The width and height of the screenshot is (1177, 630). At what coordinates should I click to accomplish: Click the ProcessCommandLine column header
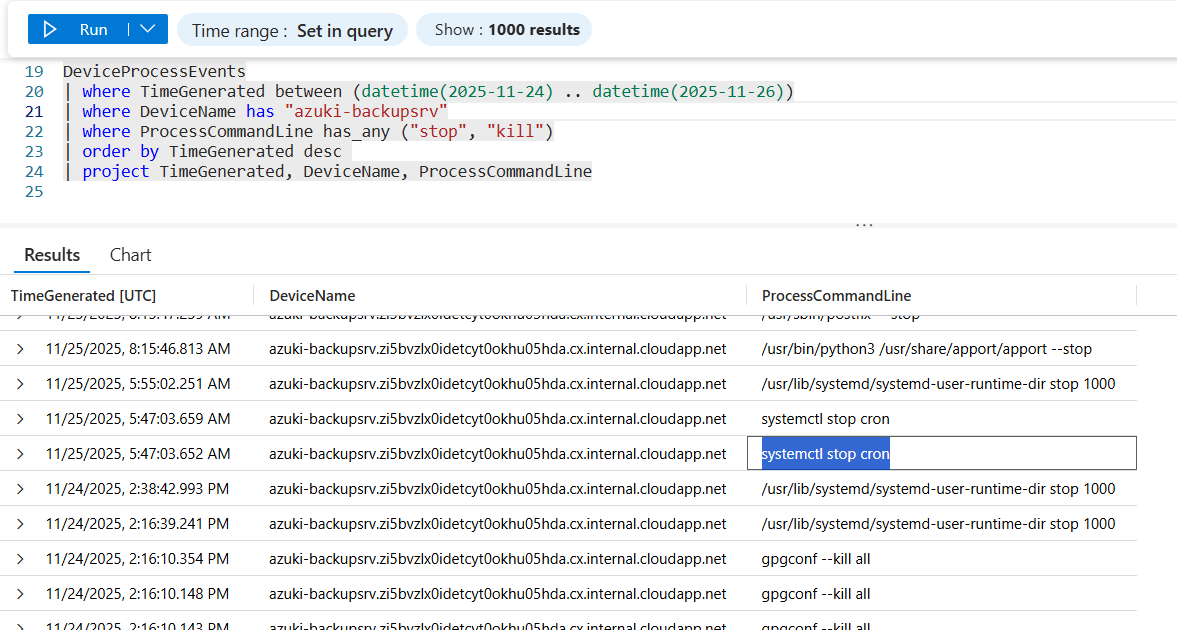pos(836,296)
